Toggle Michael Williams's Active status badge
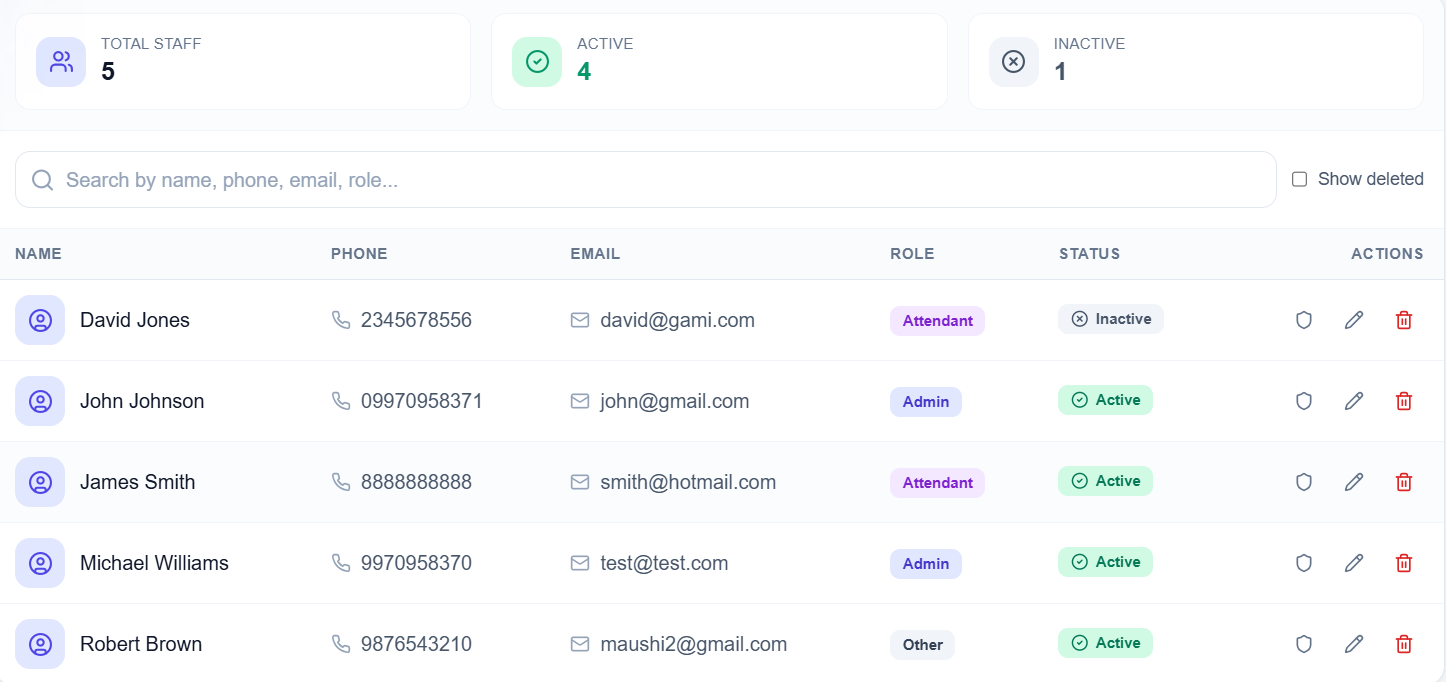 click(x=1105, y=562)
